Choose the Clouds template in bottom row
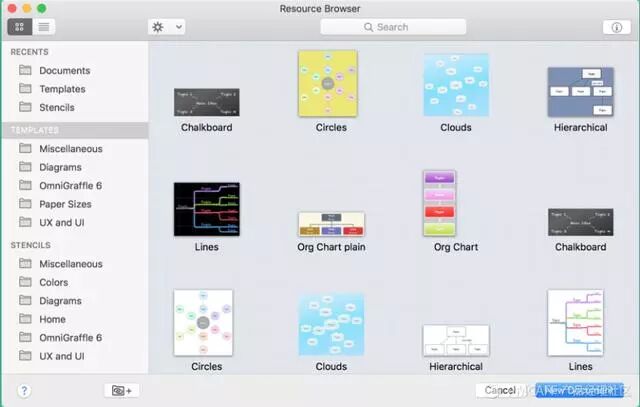 click(331, 324)
